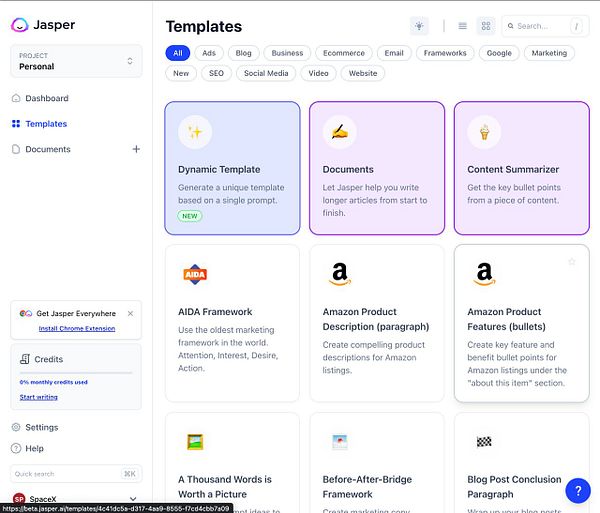Focus the Quick search field
600x513 pixels.
pyautogui.click(x=76, y=474)
